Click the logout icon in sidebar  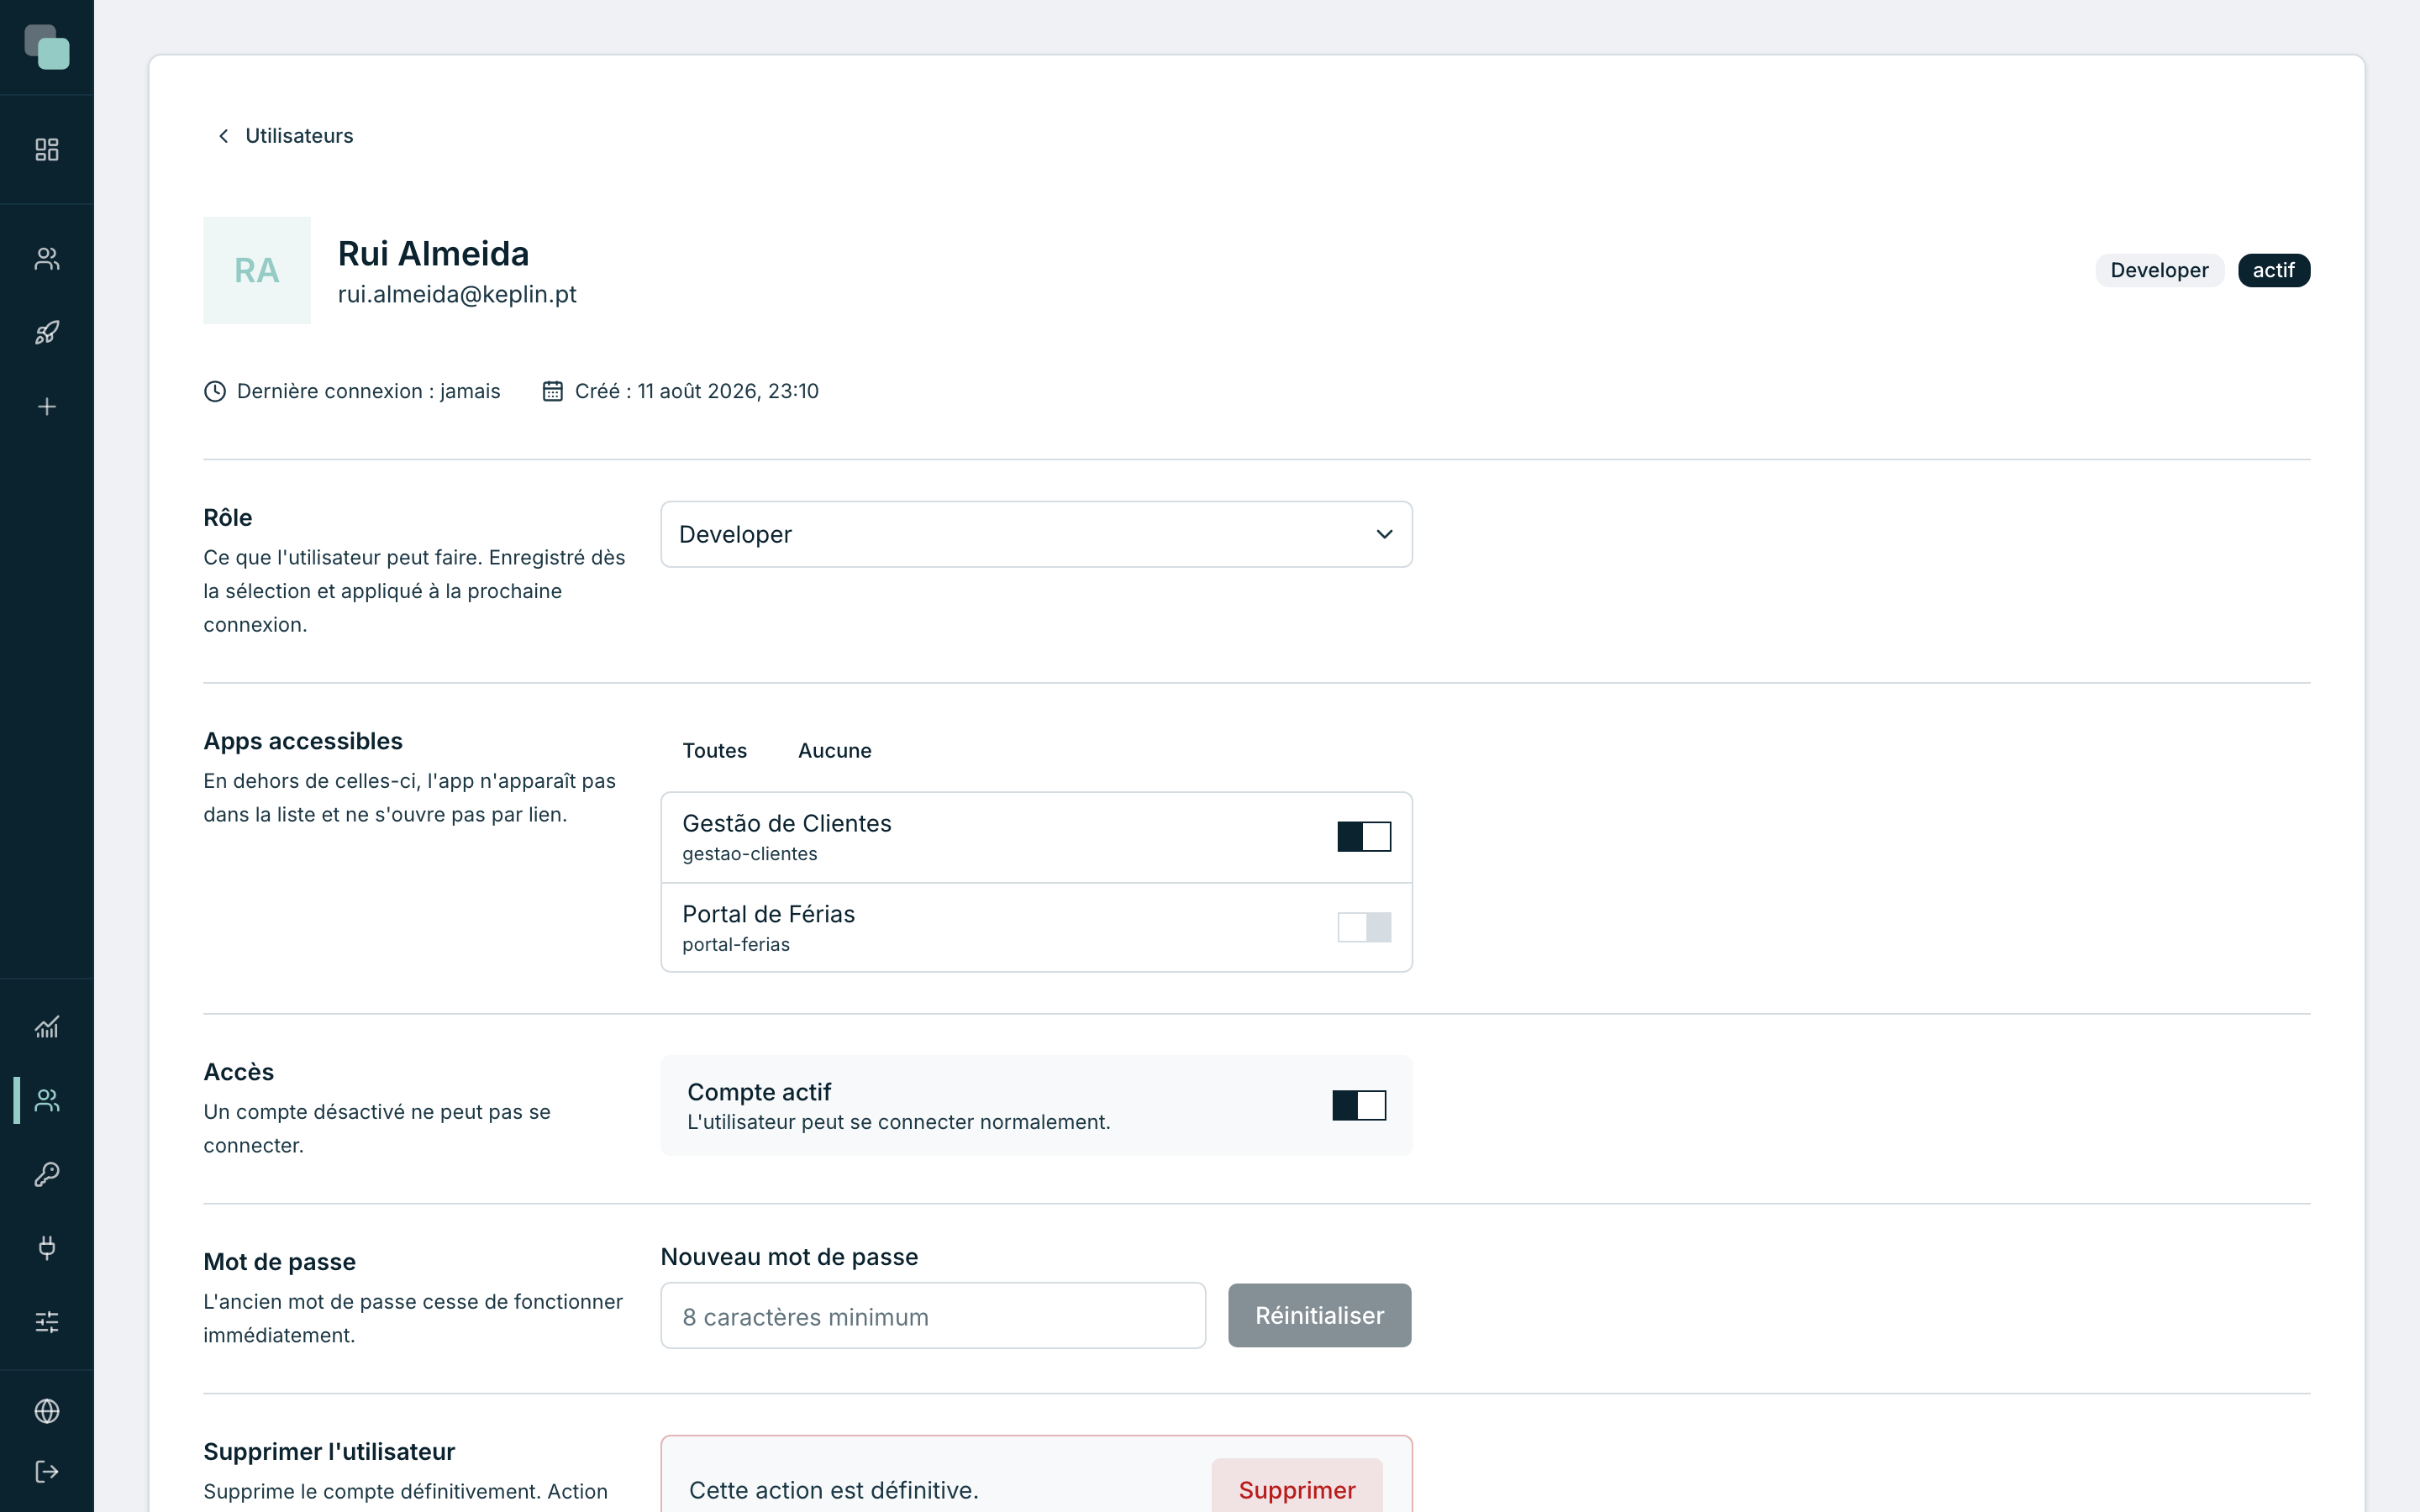(x=47, y=1472)
